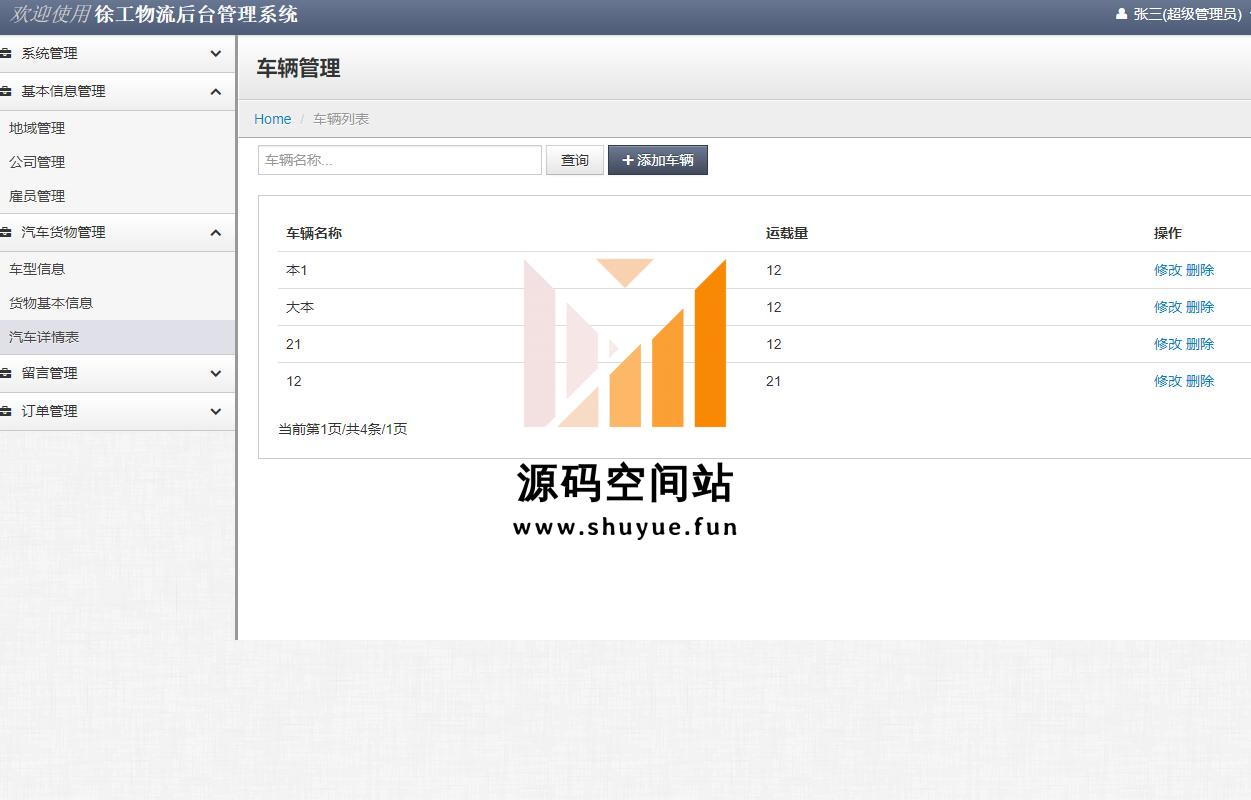The height and width of the screenshot is (800, 1251).
Task: Click the briefcase icon beside 汽车货物管理
Action: tap(5, 232)
